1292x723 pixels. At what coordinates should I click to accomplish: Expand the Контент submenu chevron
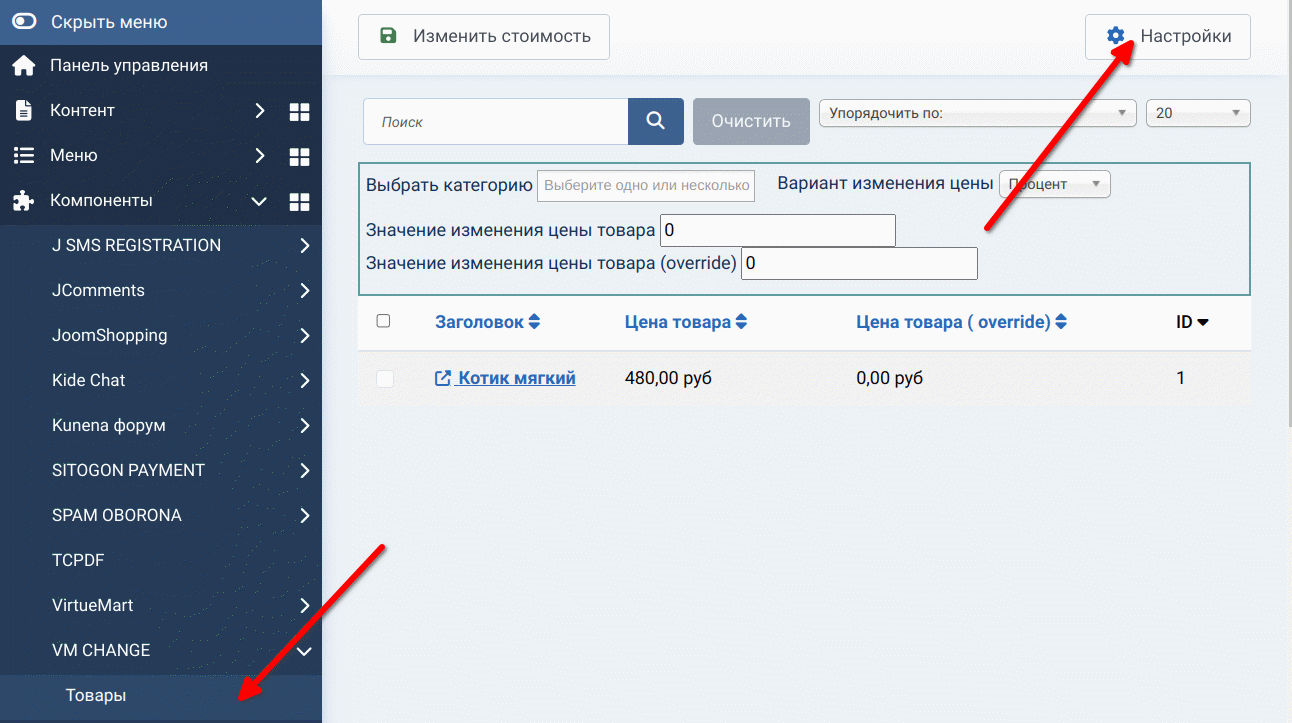point(259,110)
